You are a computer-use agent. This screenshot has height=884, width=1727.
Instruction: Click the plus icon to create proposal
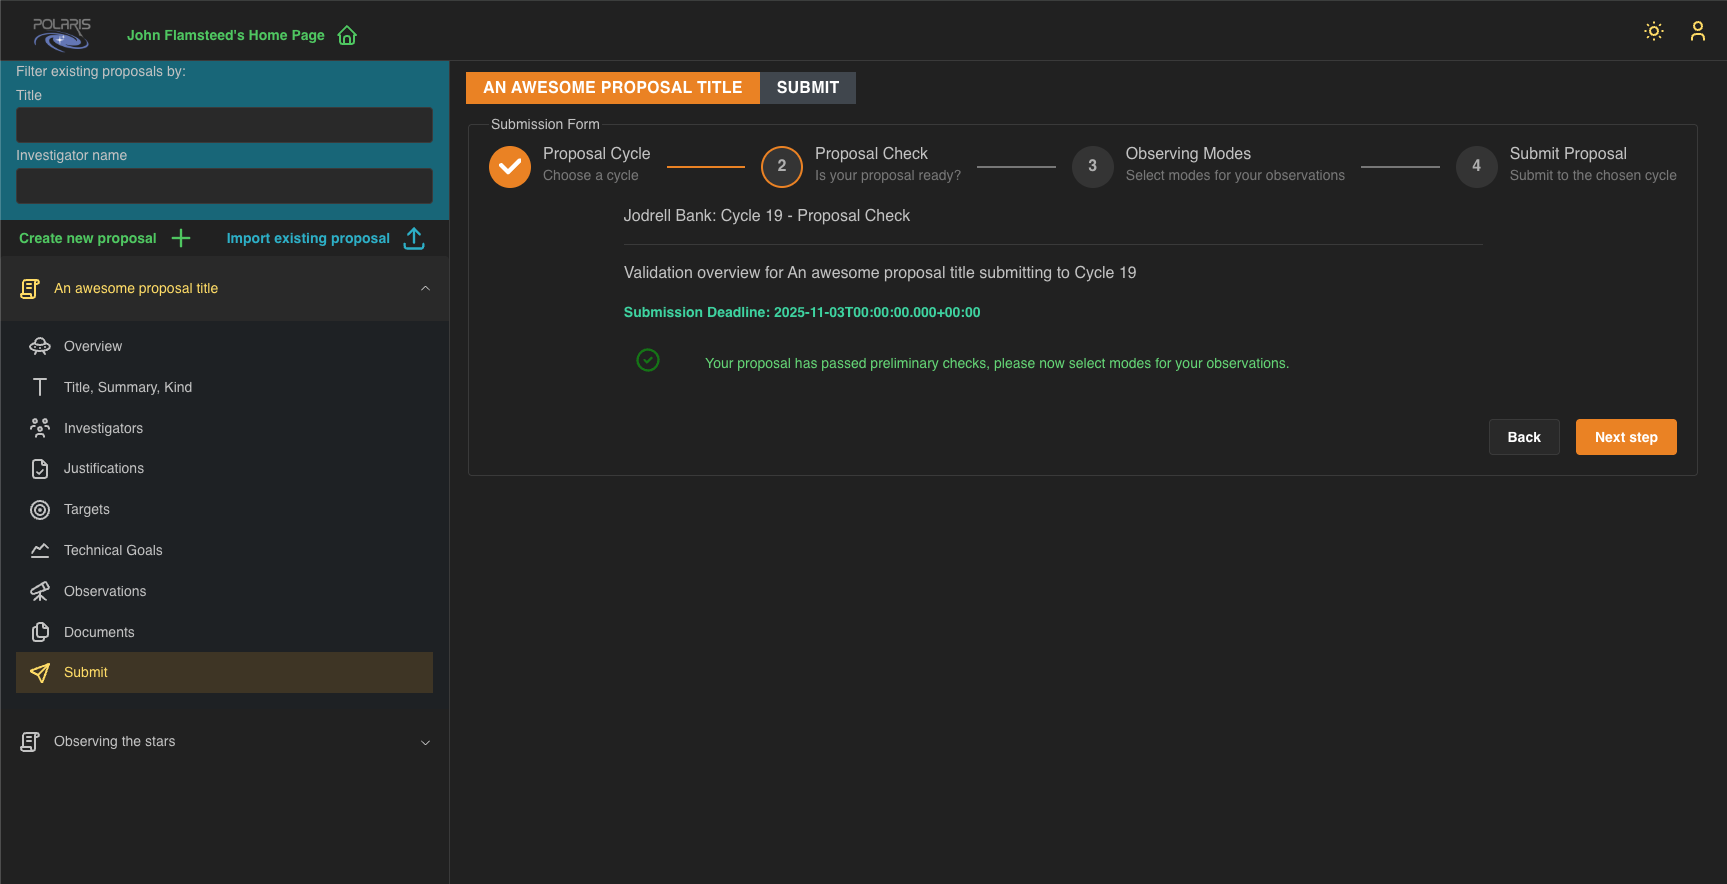(x=181, y=238)
